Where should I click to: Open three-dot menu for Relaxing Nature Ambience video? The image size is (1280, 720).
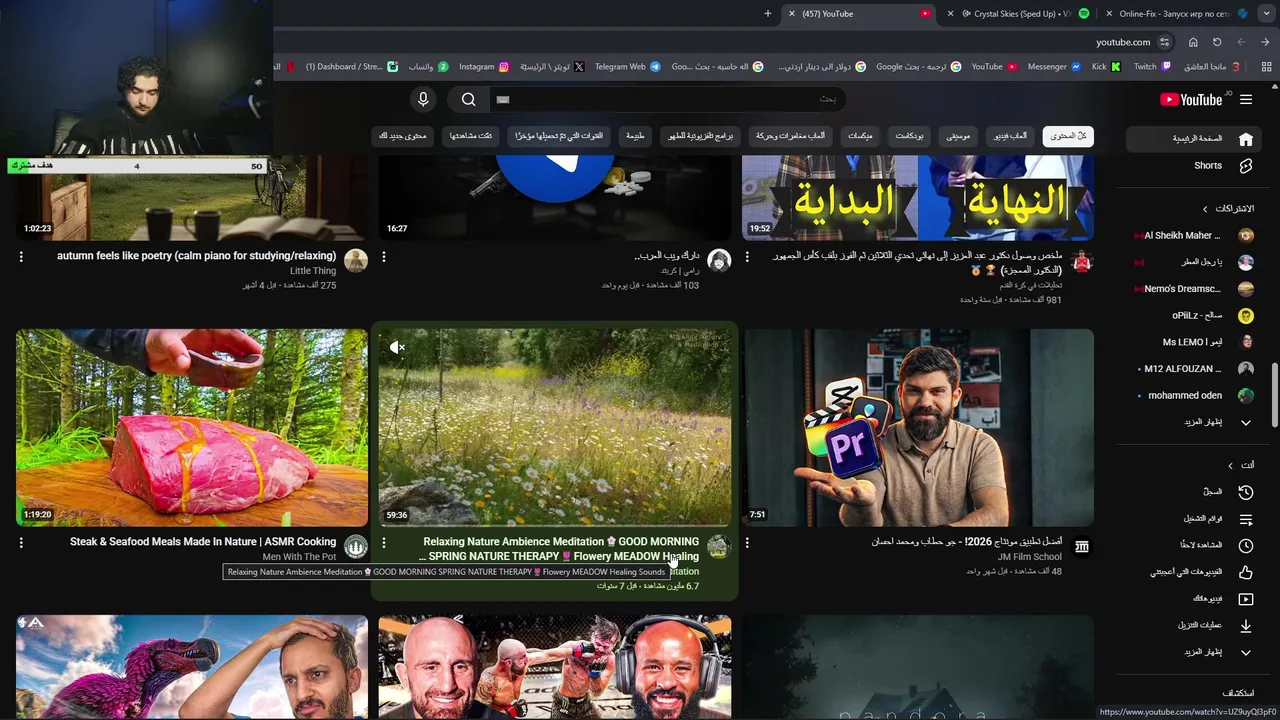coord(384,543)
